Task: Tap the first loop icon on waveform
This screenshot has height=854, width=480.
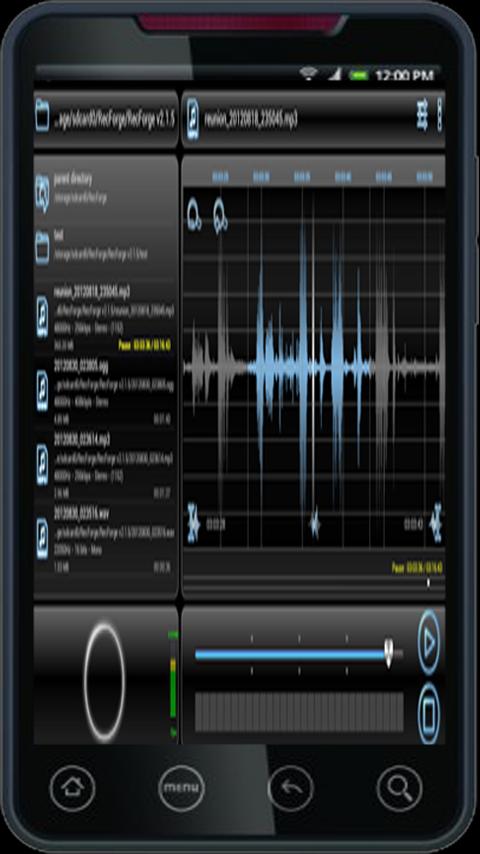Action: [x=195, y=215]
